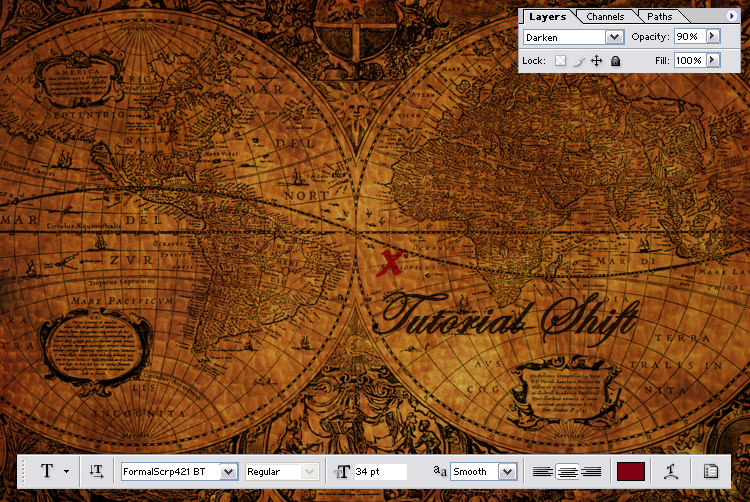This screenshot has width=750, height=502.
Task: Toggle lock transparent pixels
Action: (x=561, y=61)
